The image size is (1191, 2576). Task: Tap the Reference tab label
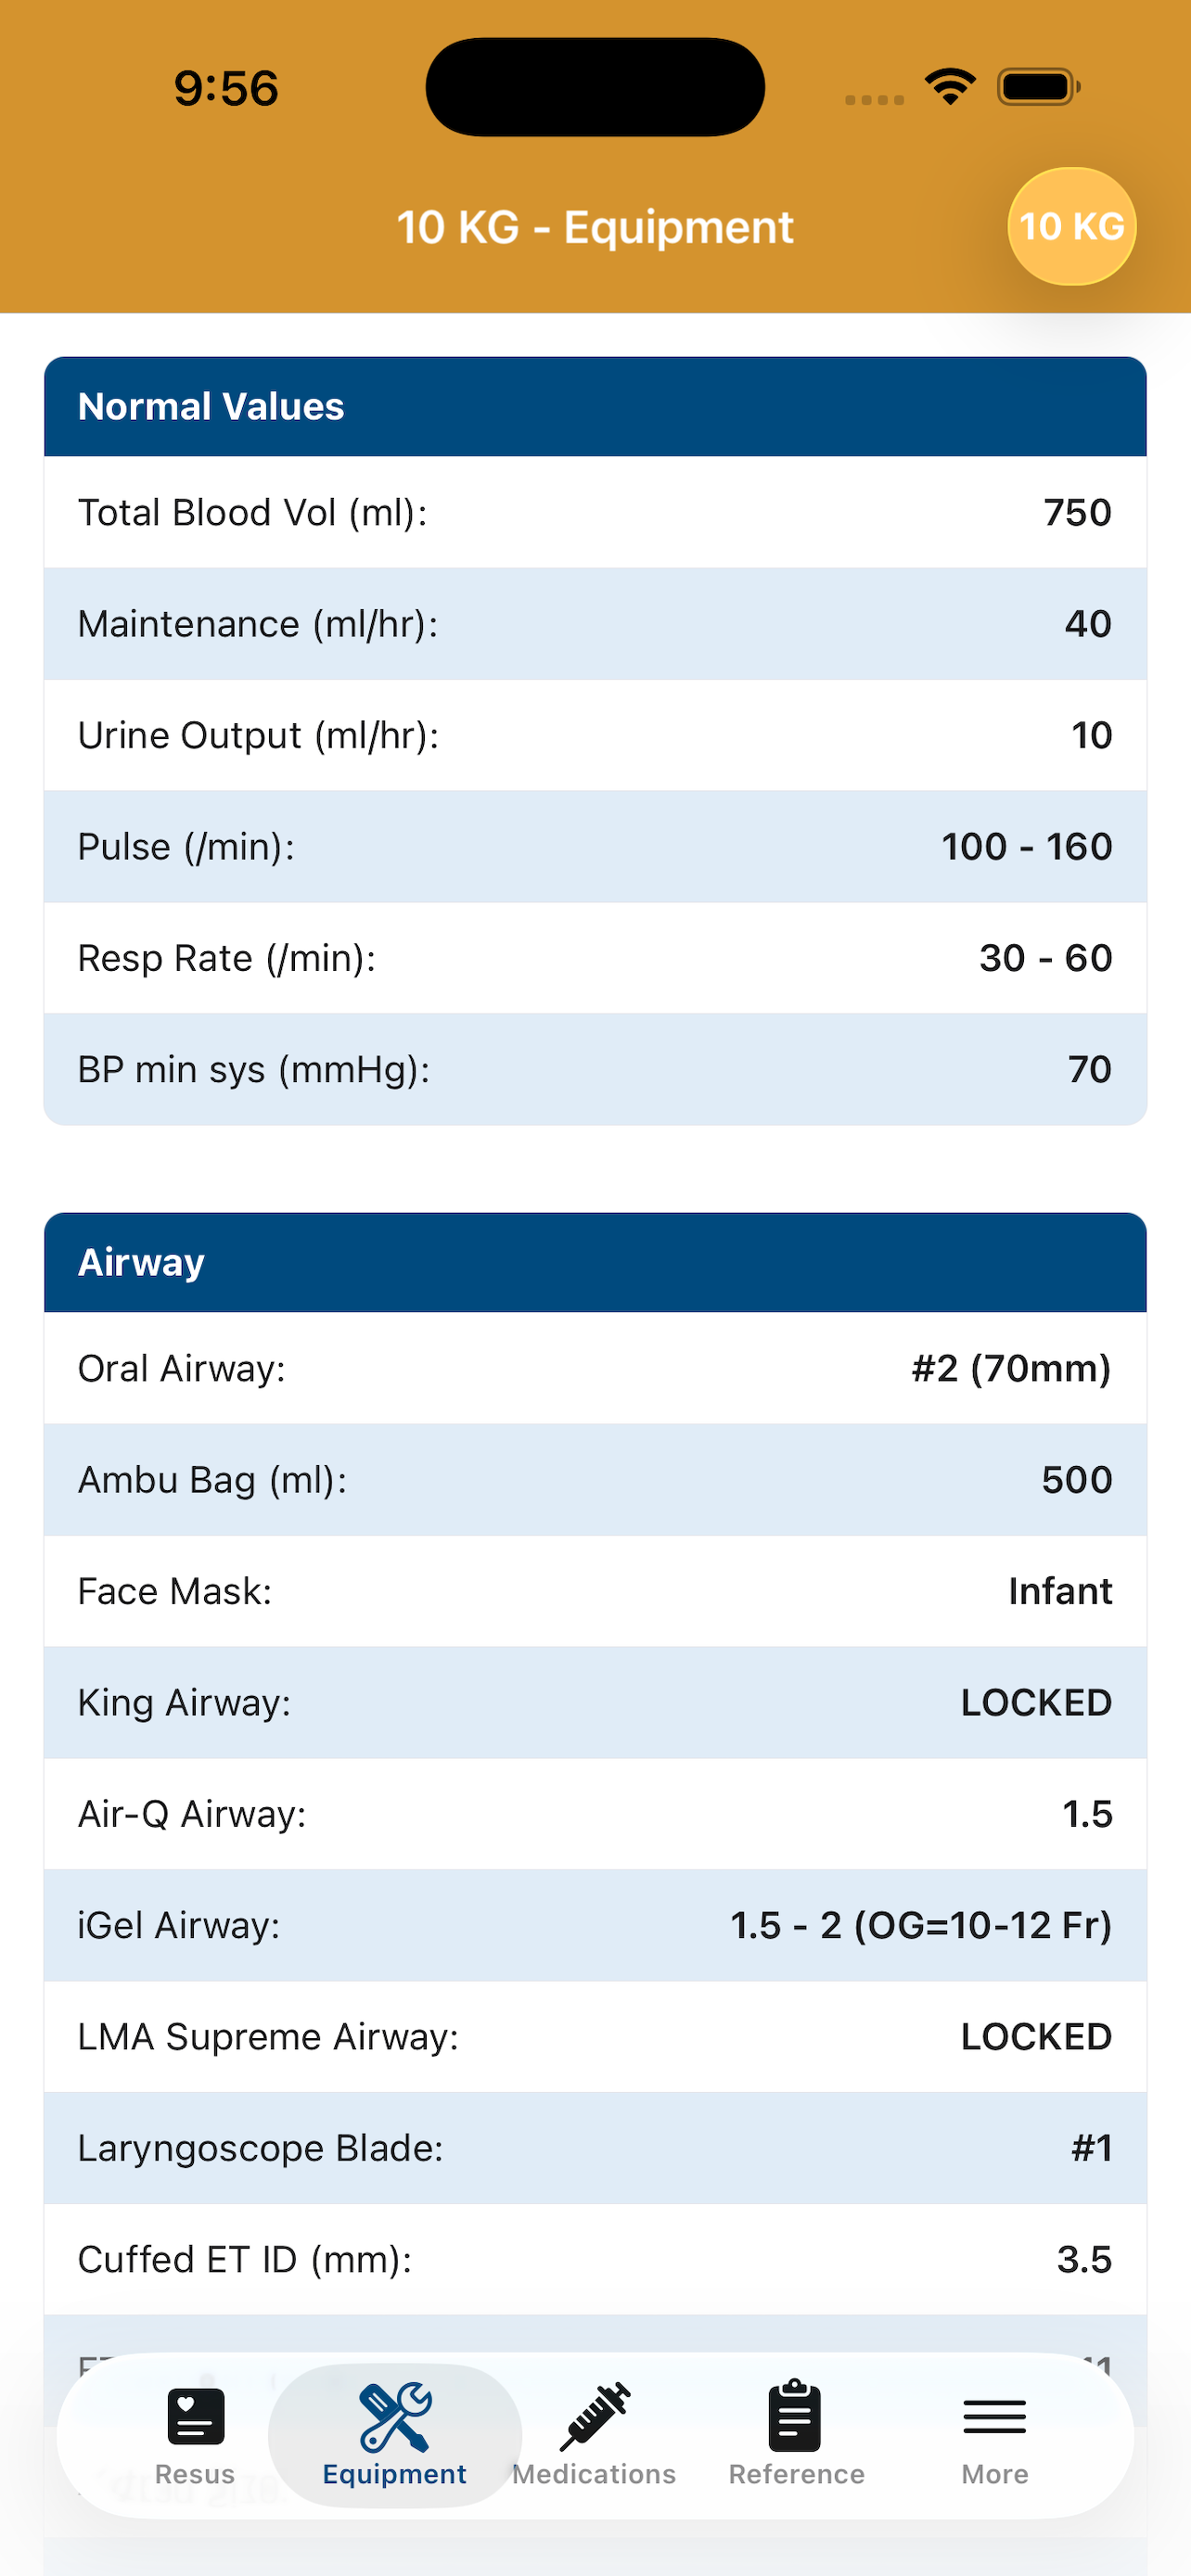point(796,2474)
